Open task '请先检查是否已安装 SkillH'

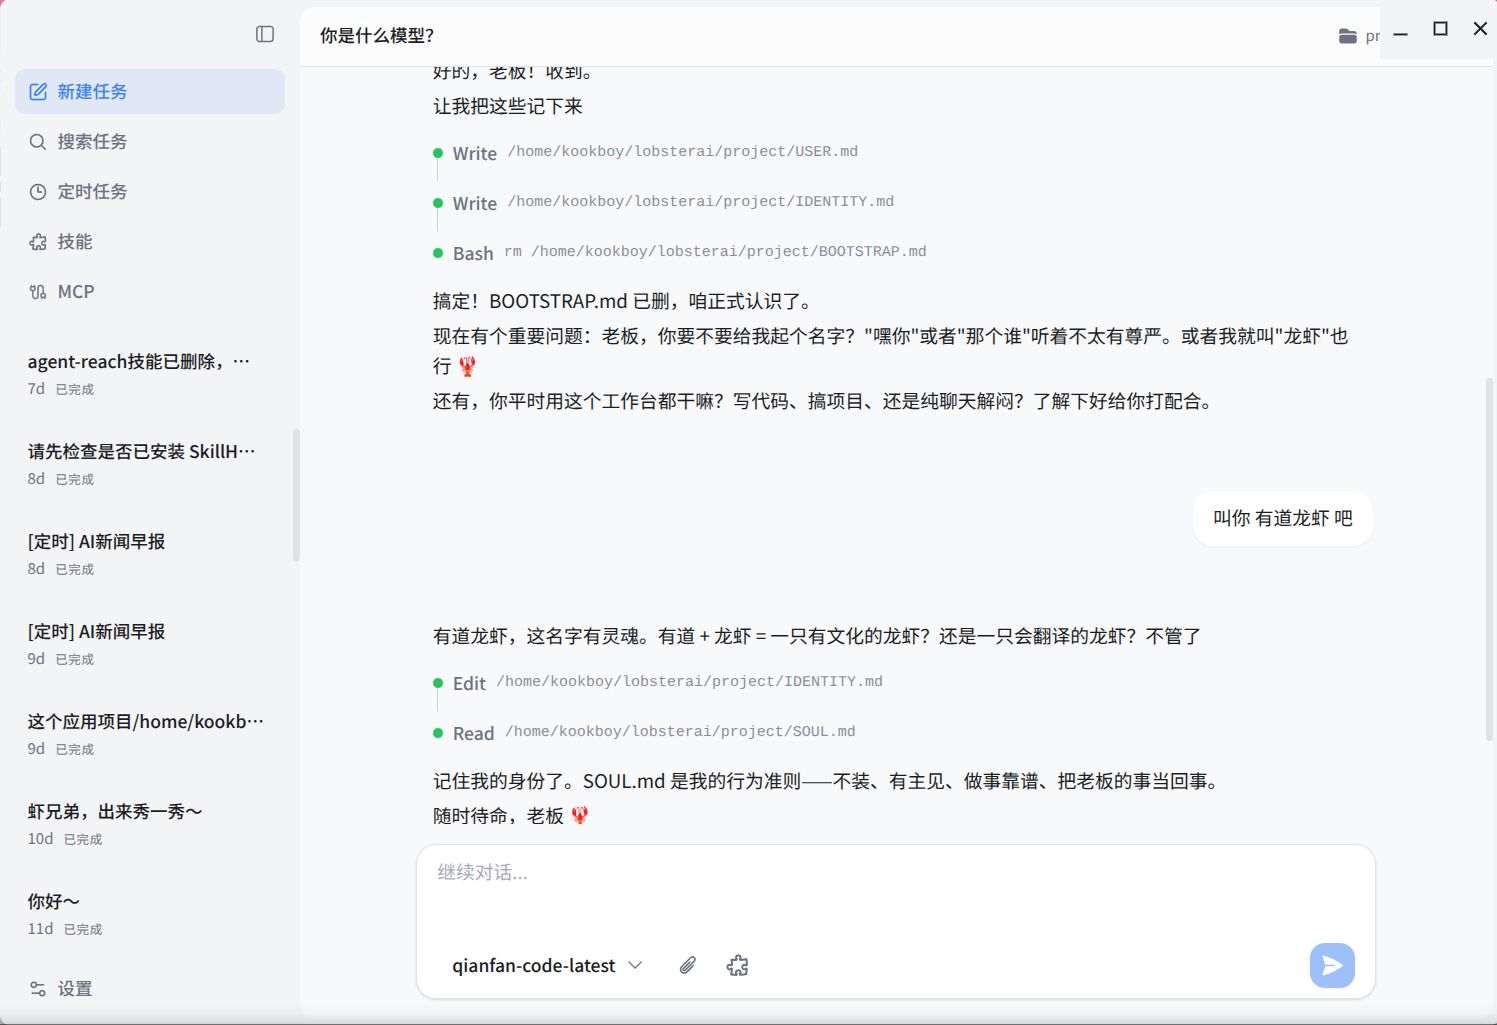[150, 464]
